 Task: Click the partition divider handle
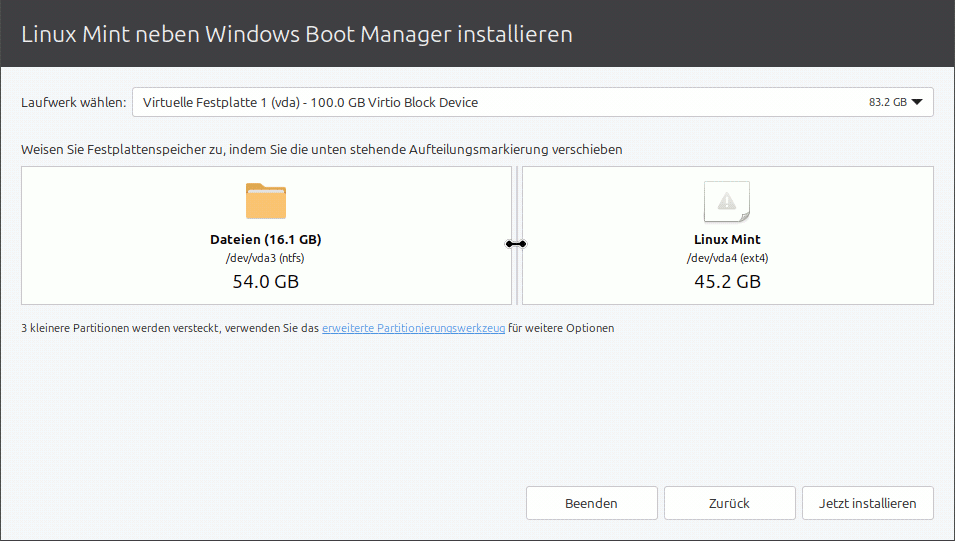click(x=516, y=244)
